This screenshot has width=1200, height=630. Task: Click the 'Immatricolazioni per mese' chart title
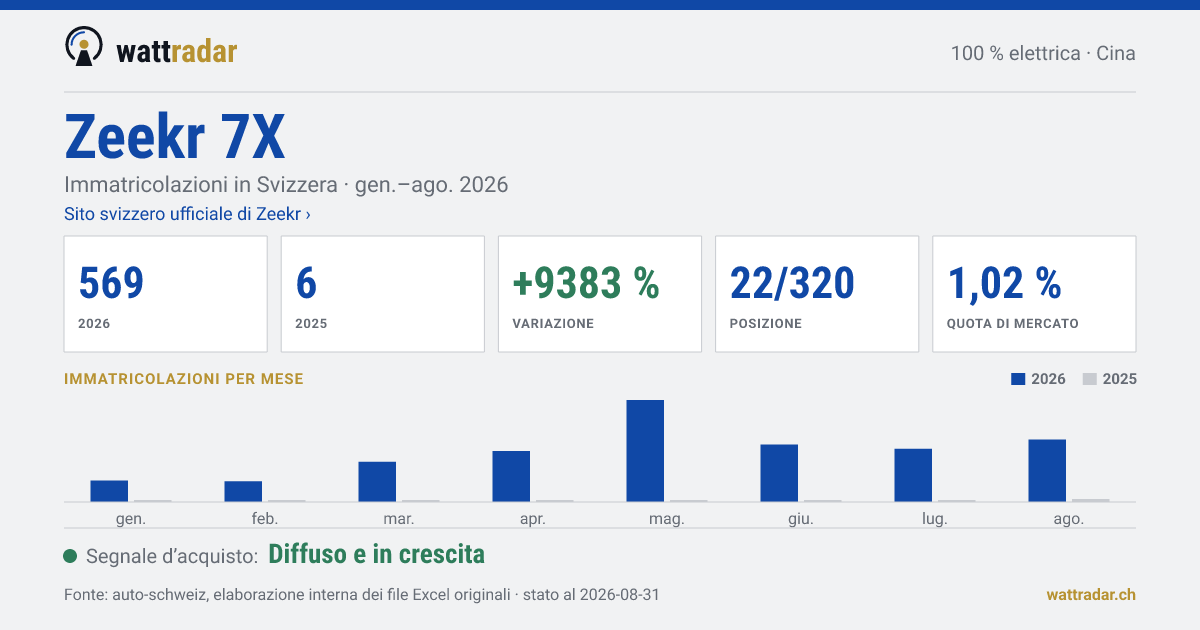pyautogui.click(x=184, y=379)
